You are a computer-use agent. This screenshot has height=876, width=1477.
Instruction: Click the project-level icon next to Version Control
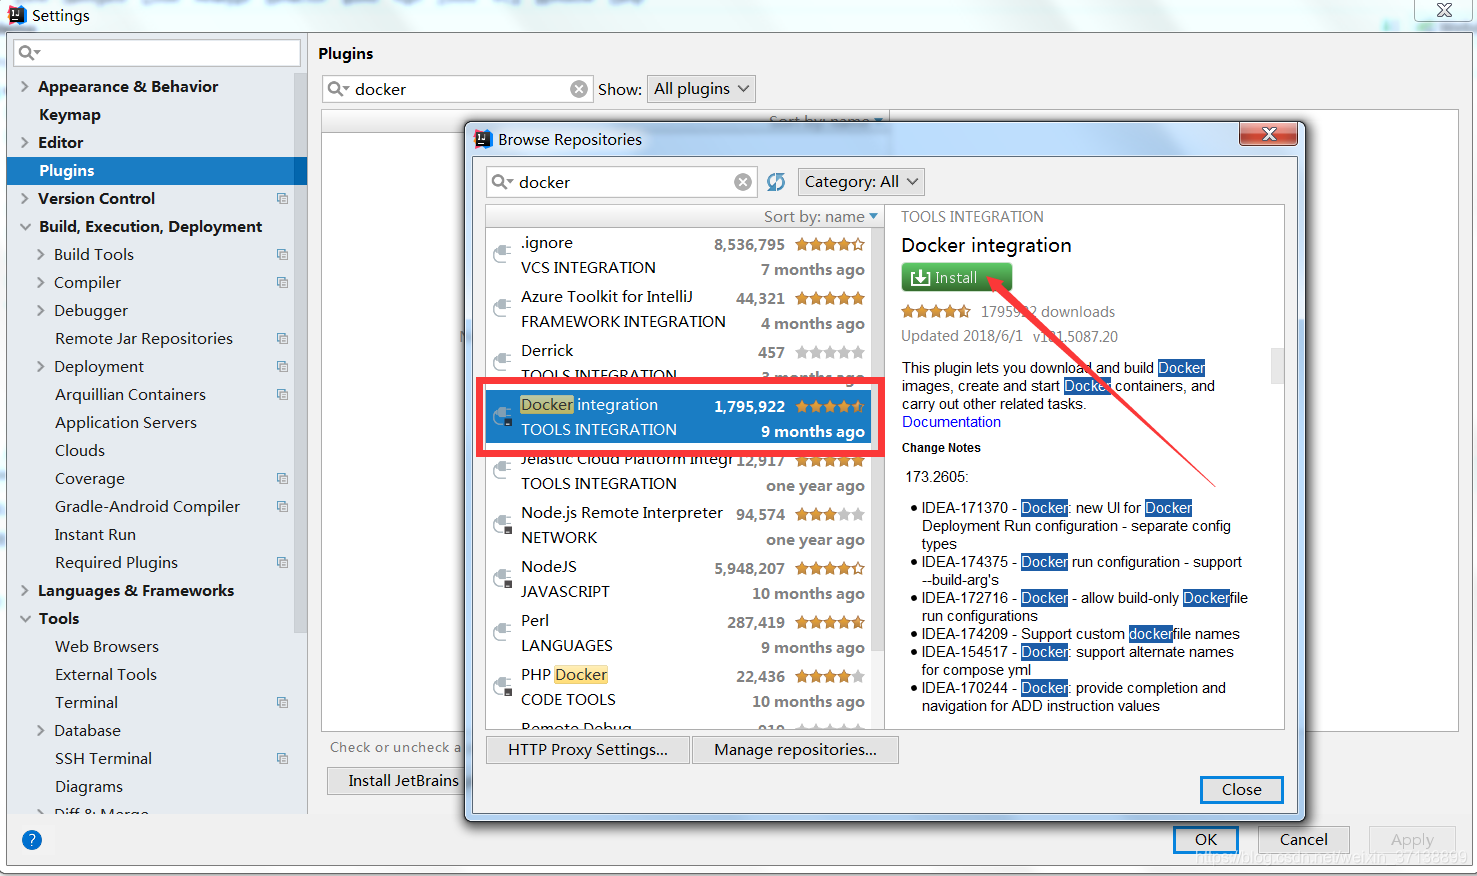pyautogui.click(x=282, y=198)
